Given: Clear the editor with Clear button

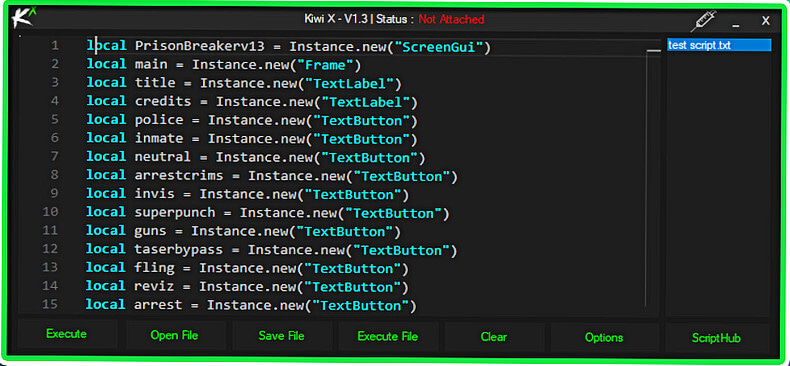Looking at the screenshot, I should pos(494,336).
